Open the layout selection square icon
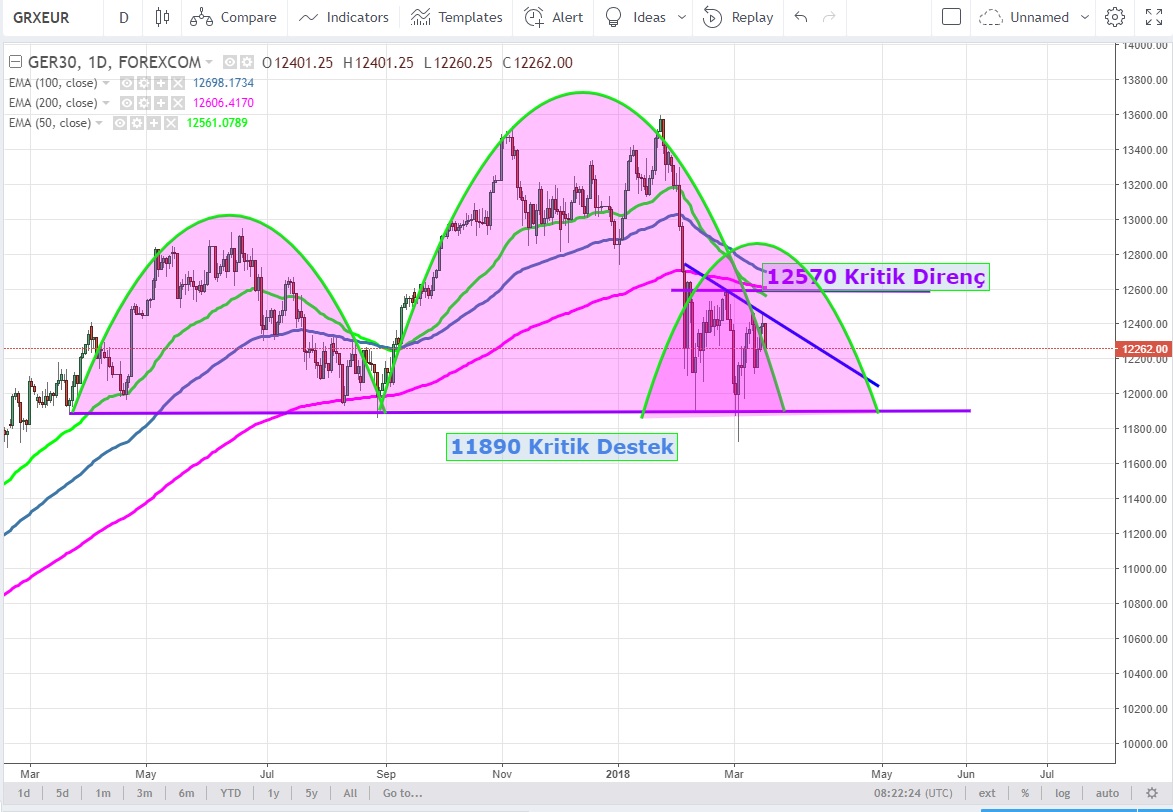 pos(952,17)
